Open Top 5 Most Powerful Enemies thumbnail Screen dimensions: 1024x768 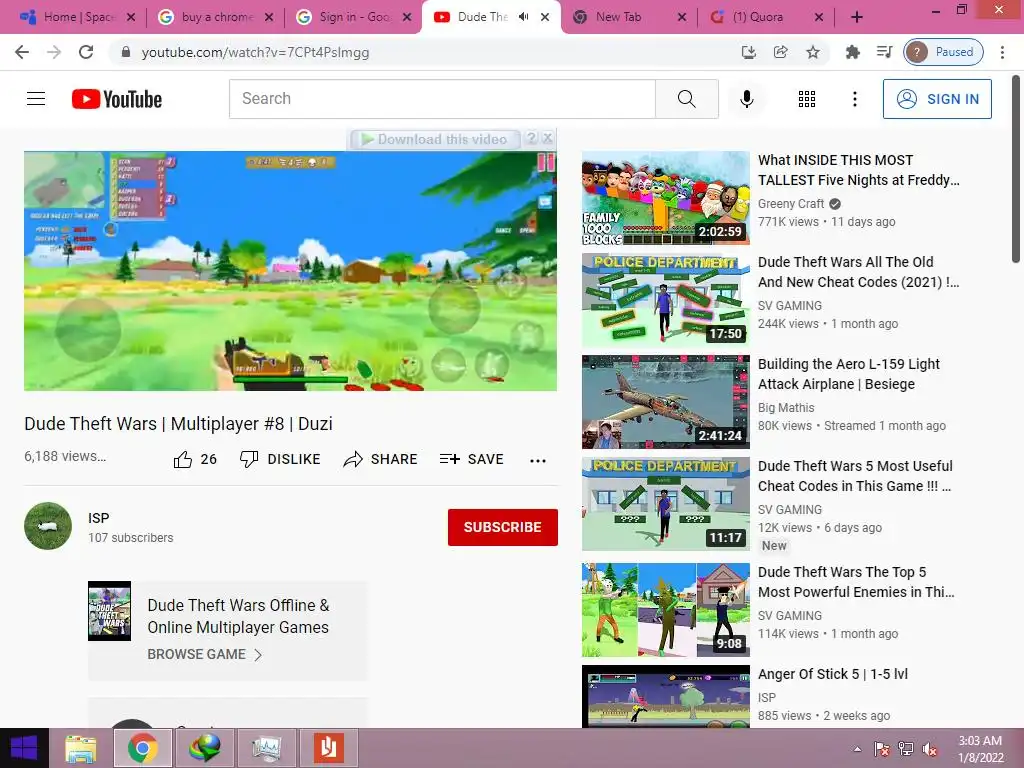tap(665, 609)
